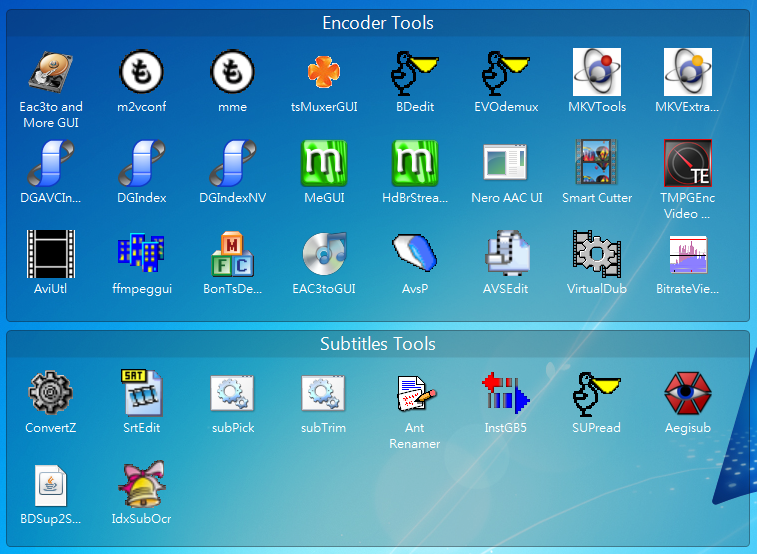The width and height of the screenshot is (757, 554).
Task: Open the AvsP eraser icon
Action: [x=415, y=252]
